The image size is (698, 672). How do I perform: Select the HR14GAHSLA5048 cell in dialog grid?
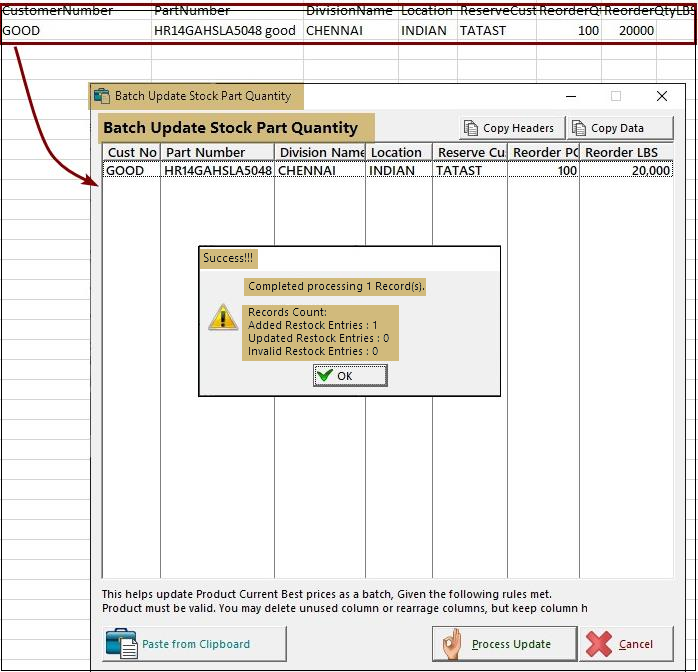217,170
